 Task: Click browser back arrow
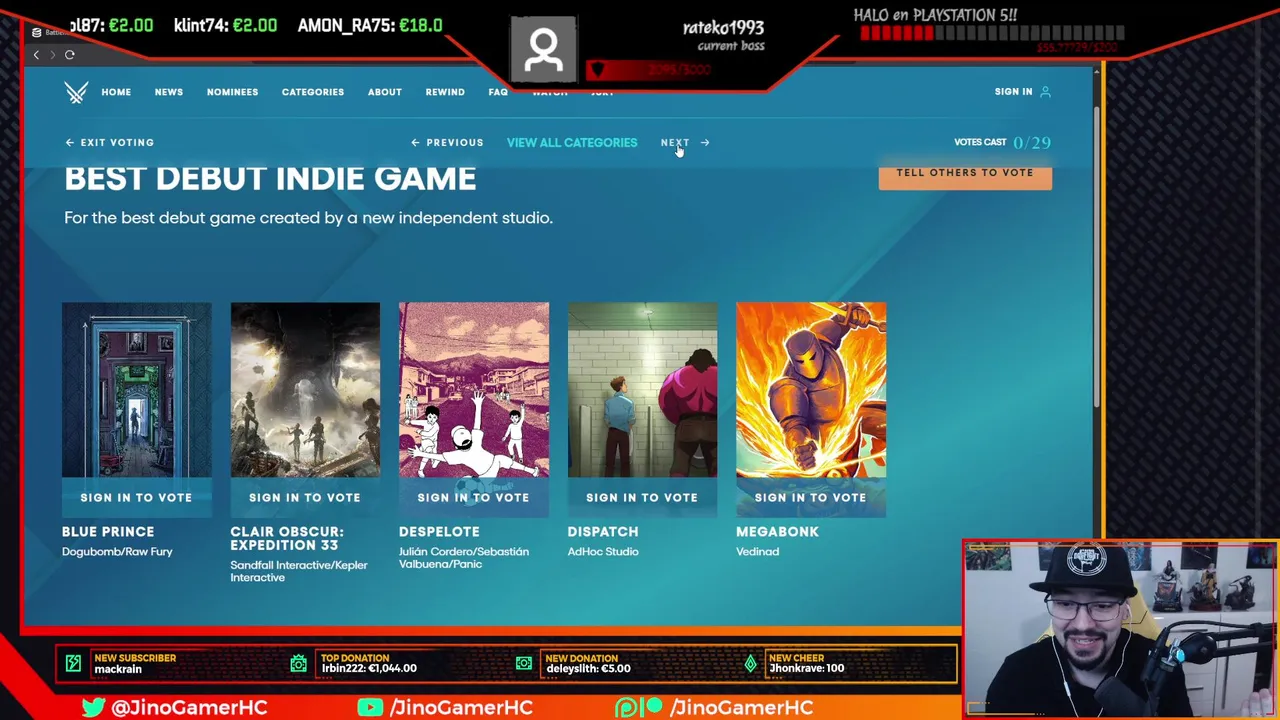click(x=36, y=55)
